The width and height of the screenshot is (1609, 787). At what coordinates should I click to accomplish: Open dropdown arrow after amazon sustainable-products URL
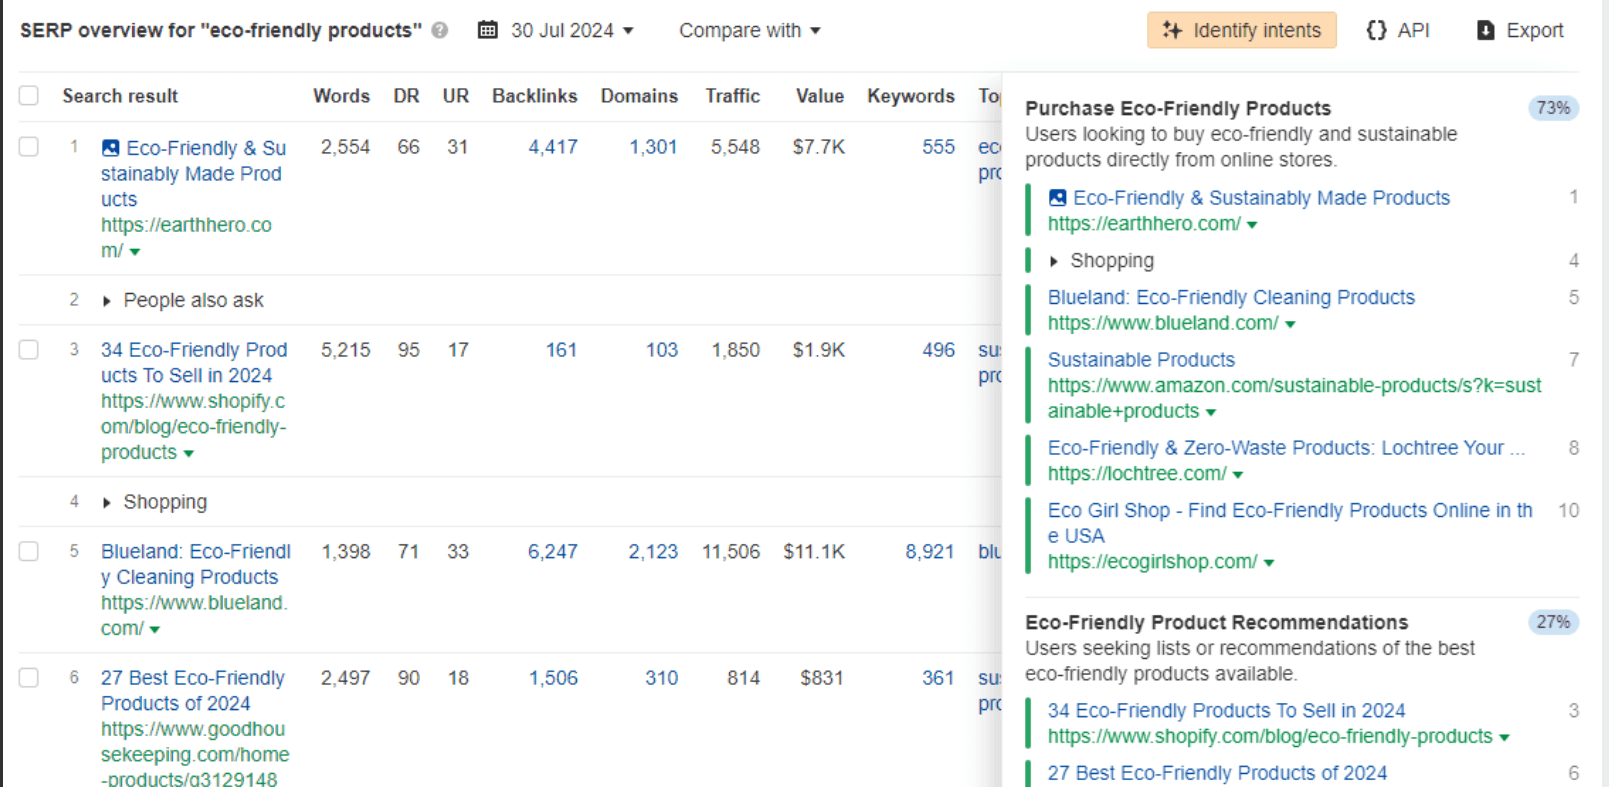1211,412
